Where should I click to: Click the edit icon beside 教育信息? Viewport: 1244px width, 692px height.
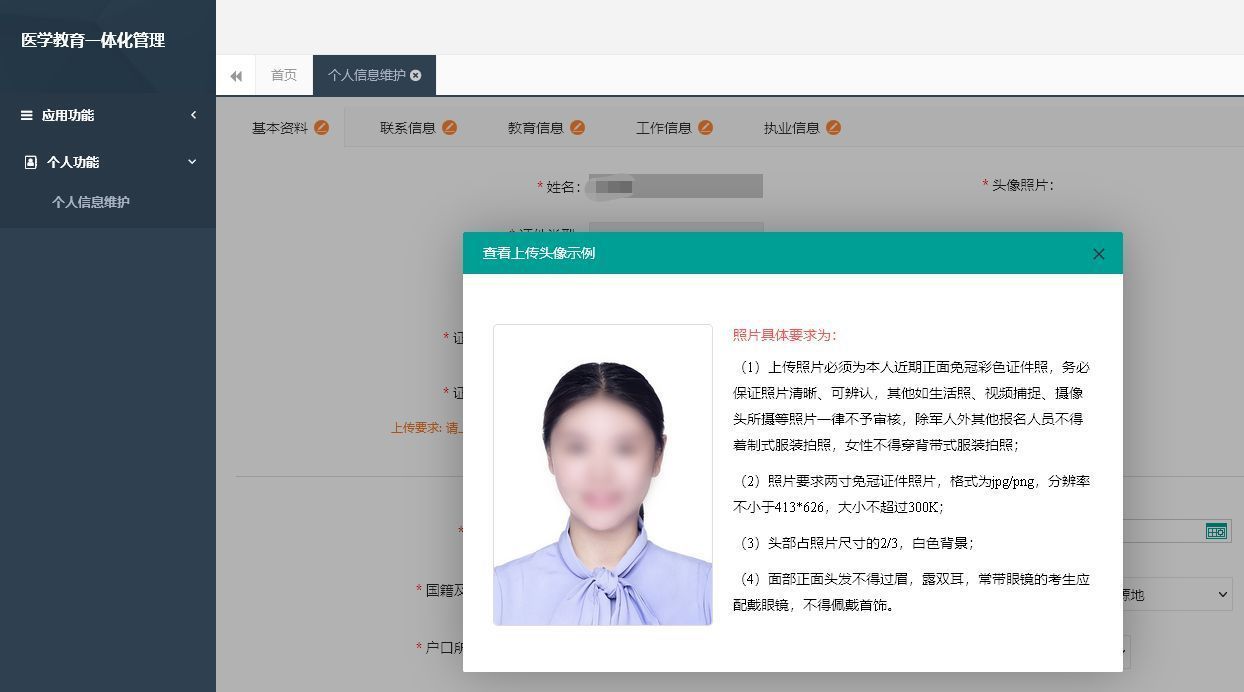coord(577,128)
